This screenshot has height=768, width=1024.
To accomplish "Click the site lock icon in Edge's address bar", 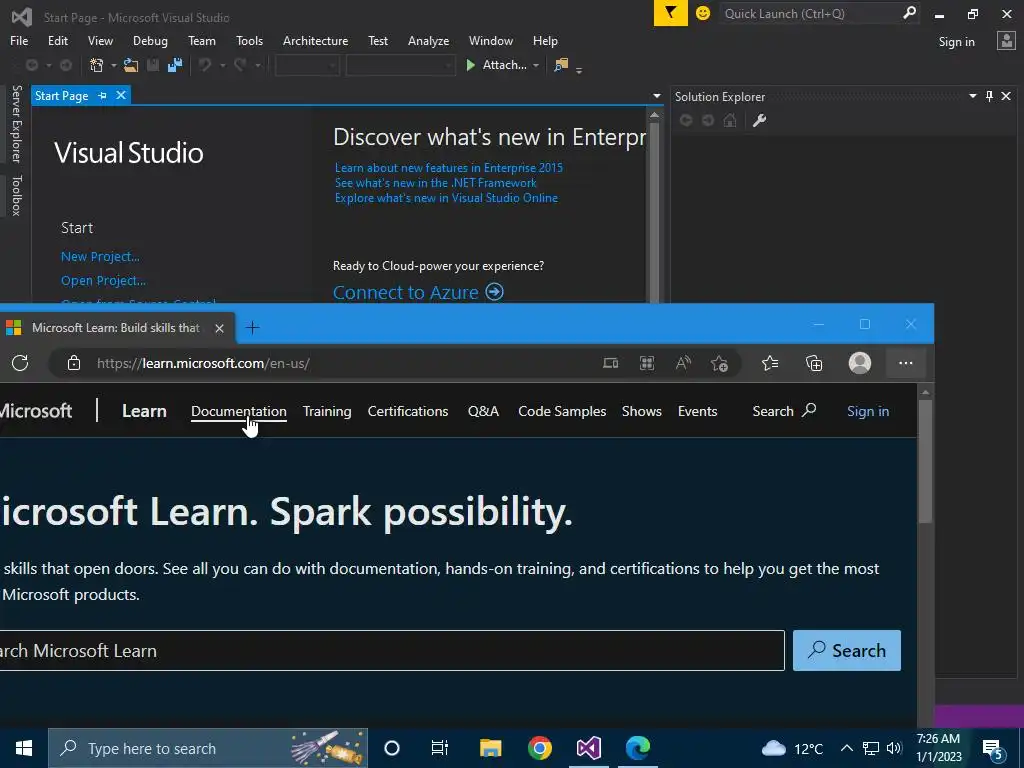I will tap(74, 362).
